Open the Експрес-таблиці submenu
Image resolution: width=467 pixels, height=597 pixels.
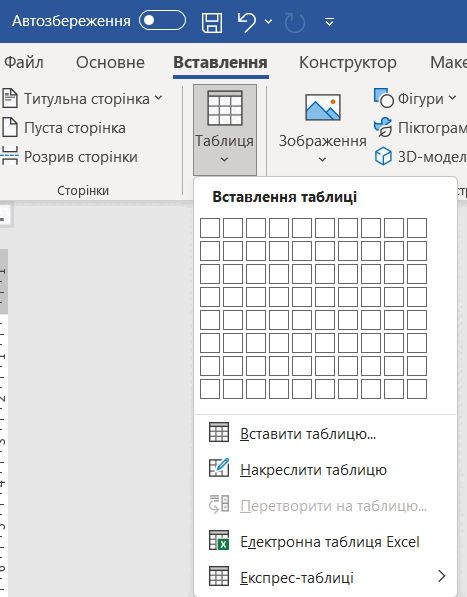click(x=325, y=577)
